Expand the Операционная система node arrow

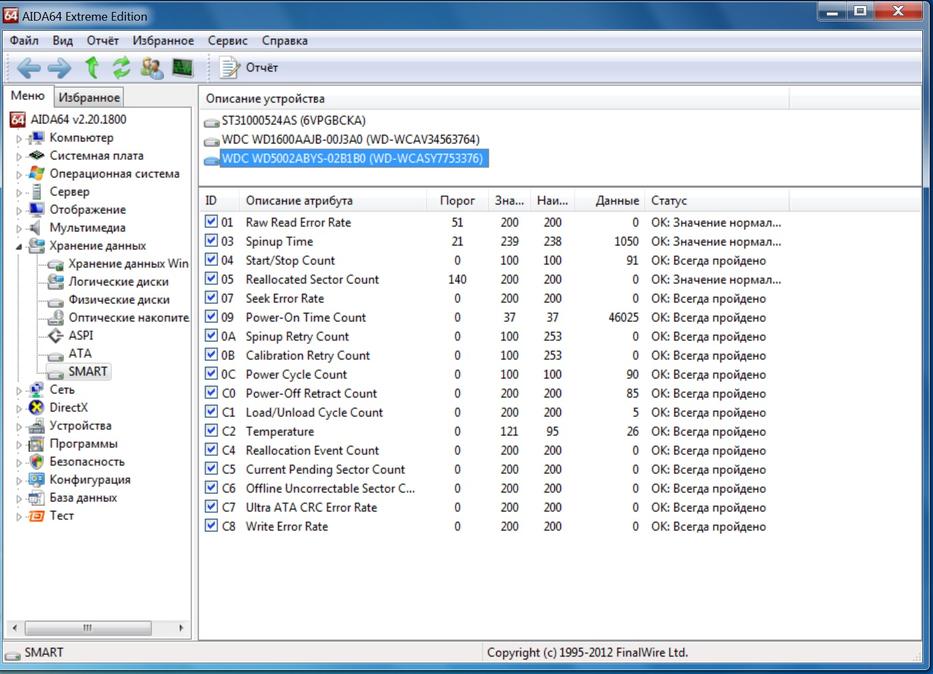click(19, 174)
